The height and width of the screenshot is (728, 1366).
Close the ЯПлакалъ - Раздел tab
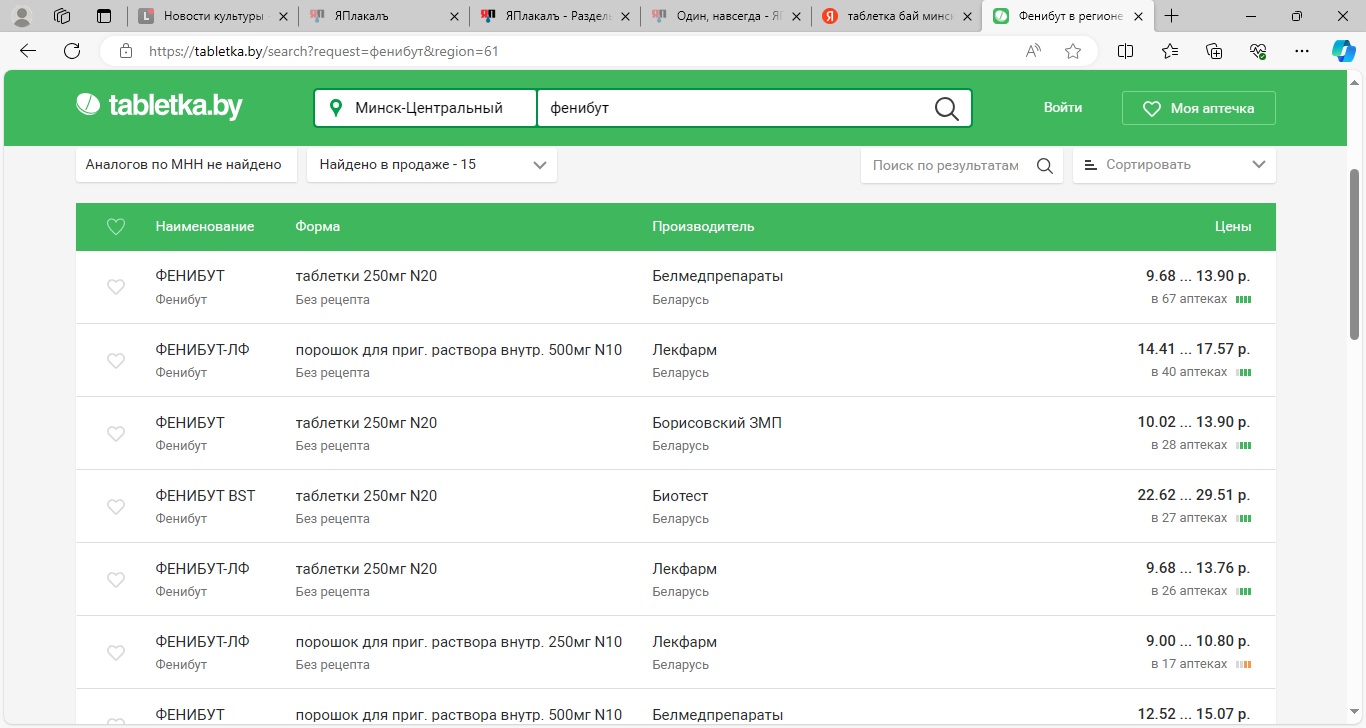coord(625,16)
